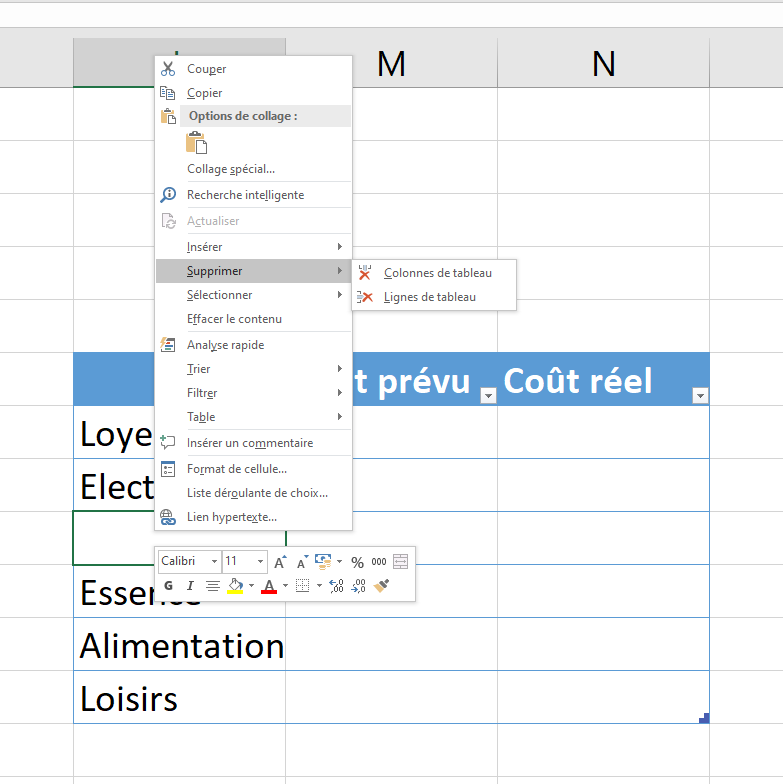
Task: Apply percent style in mini toolbar
Action: click(x=357, y=562)
